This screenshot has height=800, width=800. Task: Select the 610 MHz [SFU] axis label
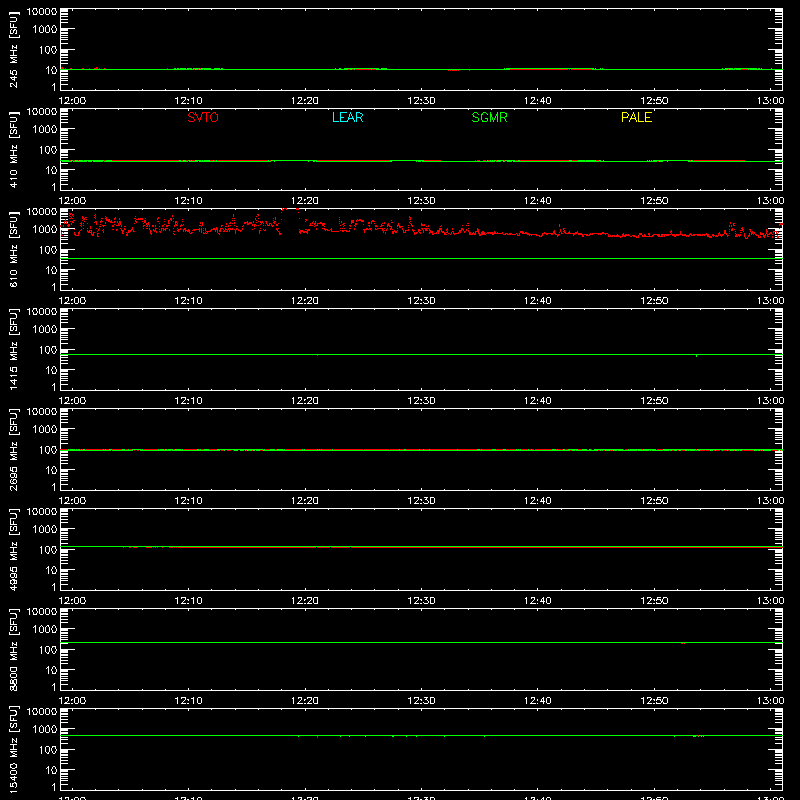[x=13, y=249]
